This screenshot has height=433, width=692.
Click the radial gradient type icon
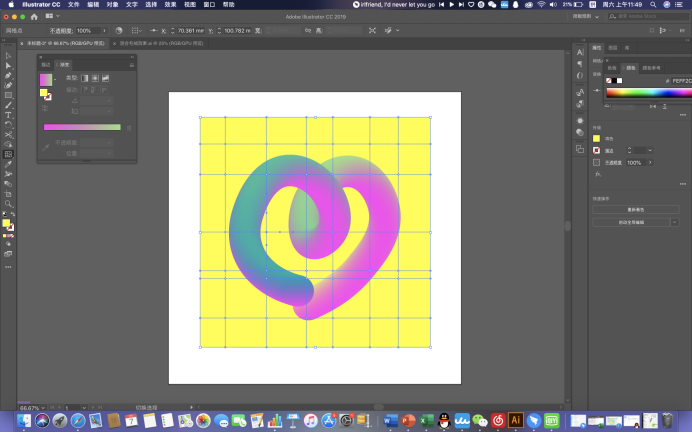(x=94, y=78)
